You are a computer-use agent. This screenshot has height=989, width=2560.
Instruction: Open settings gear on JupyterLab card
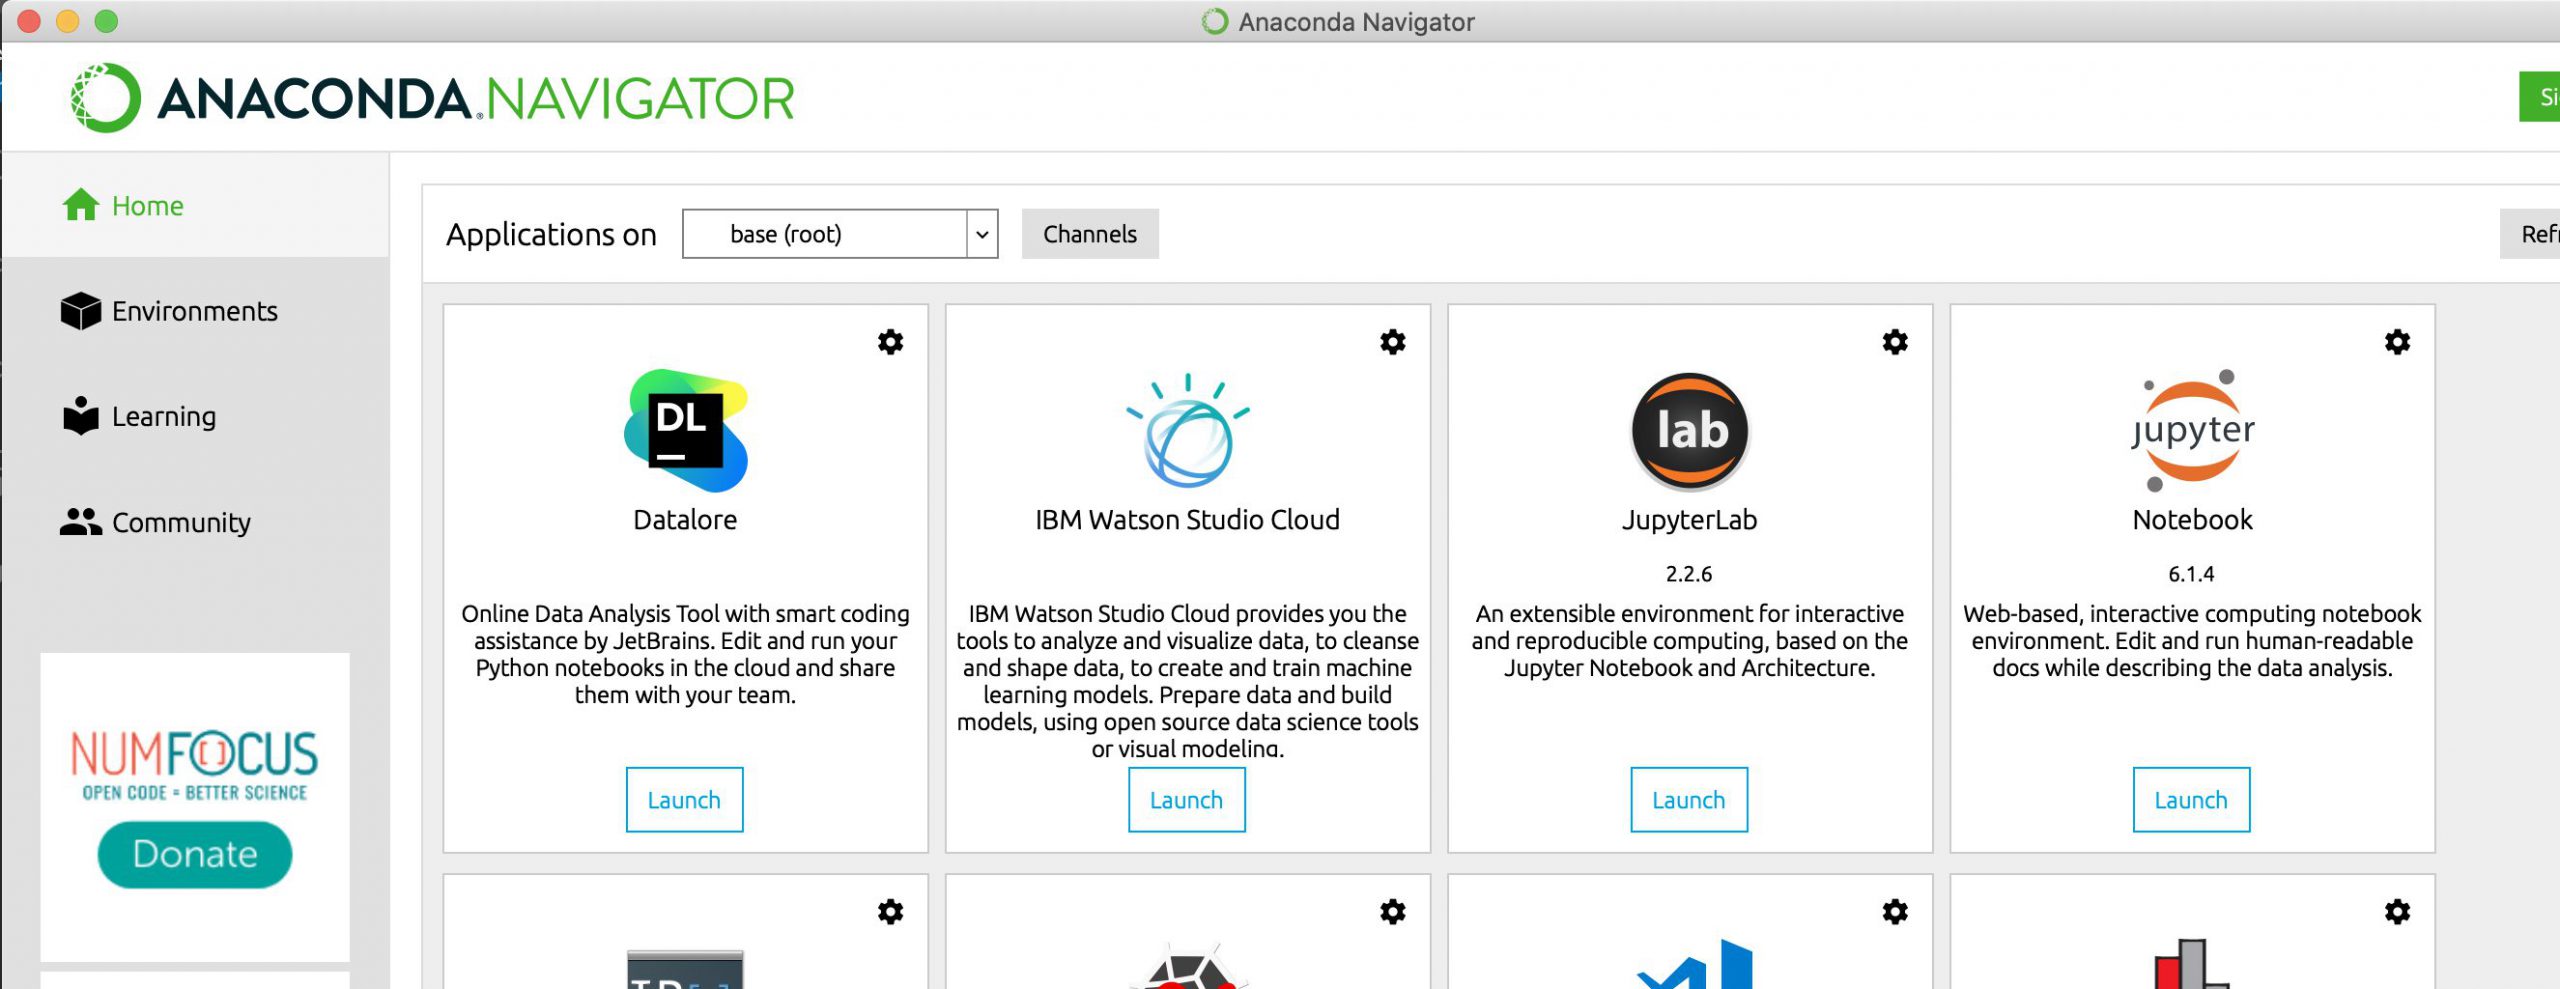[1894, 342]
